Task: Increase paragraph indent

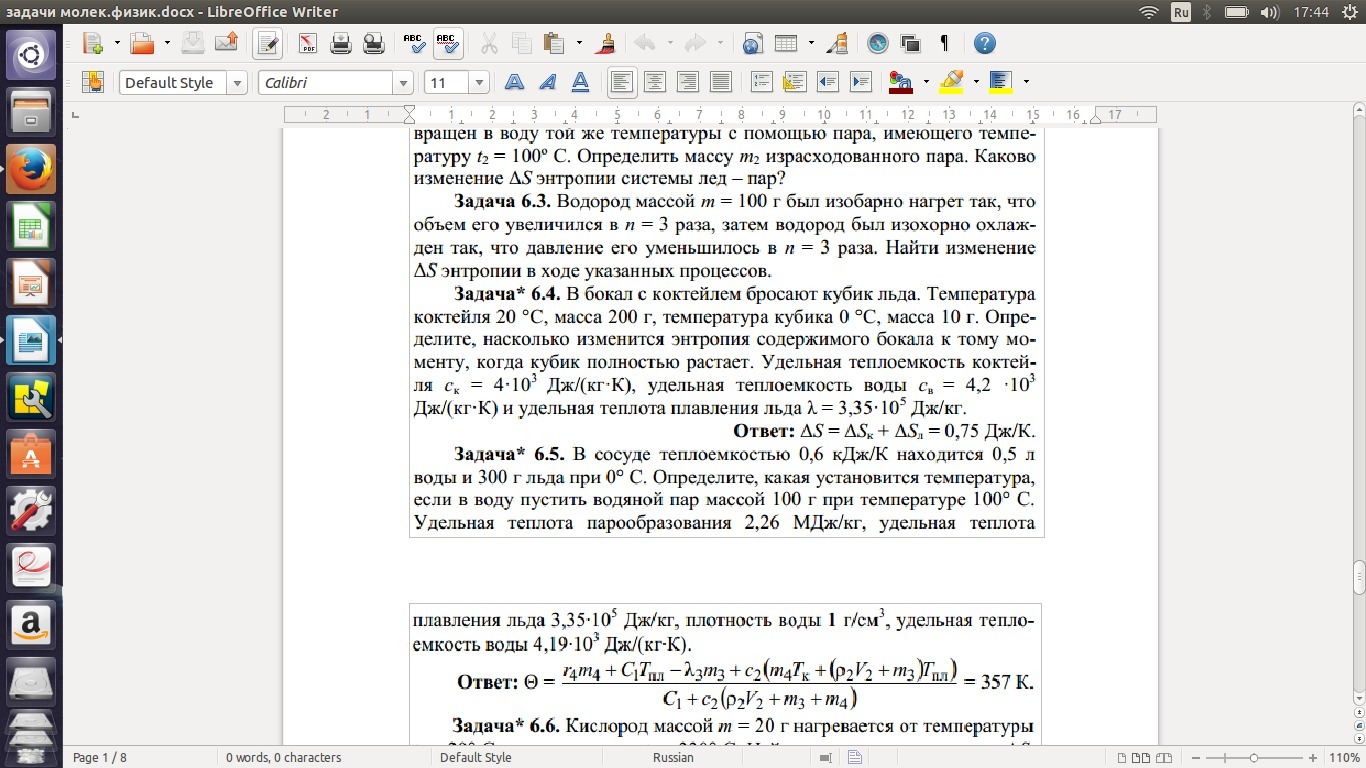Action: (x=860, y=82)
